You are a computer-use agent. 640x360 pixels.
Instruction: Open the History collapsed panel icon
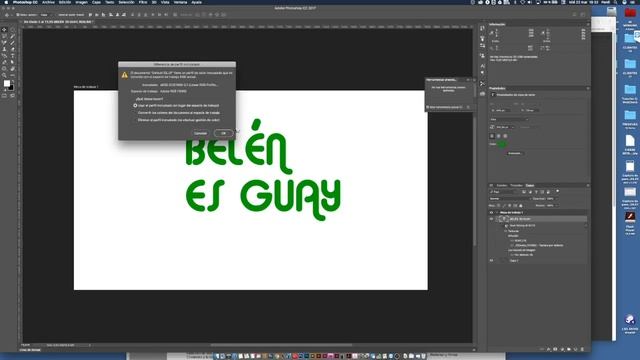click(x=482, y=29)
